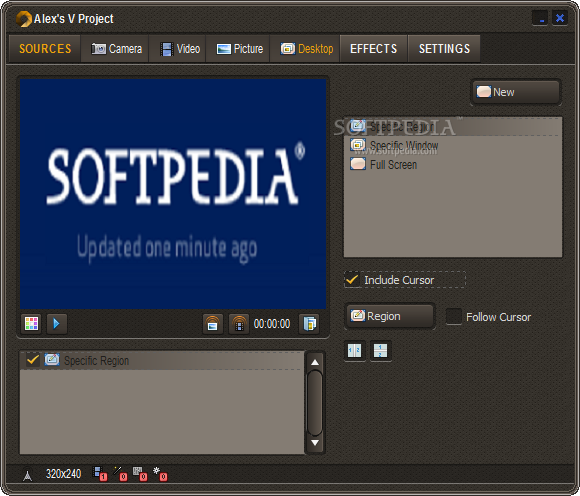Click the antenna icon in status bar
The image size is (580, 496).
pos(27,475)
